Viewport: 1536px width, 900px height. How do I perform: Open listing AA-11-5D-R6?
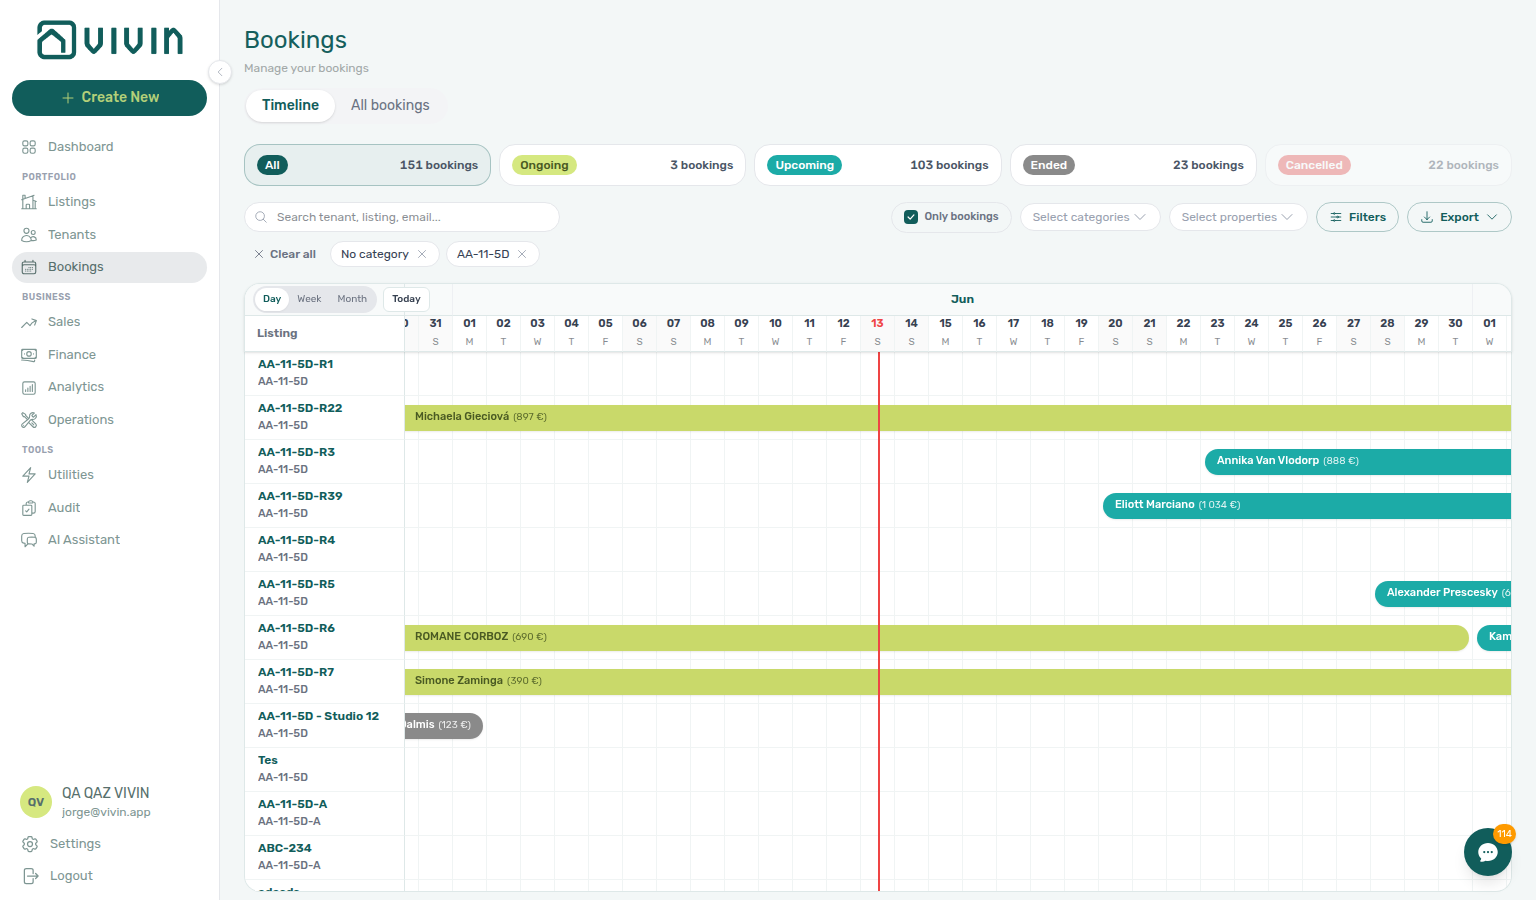pos(296,628)
